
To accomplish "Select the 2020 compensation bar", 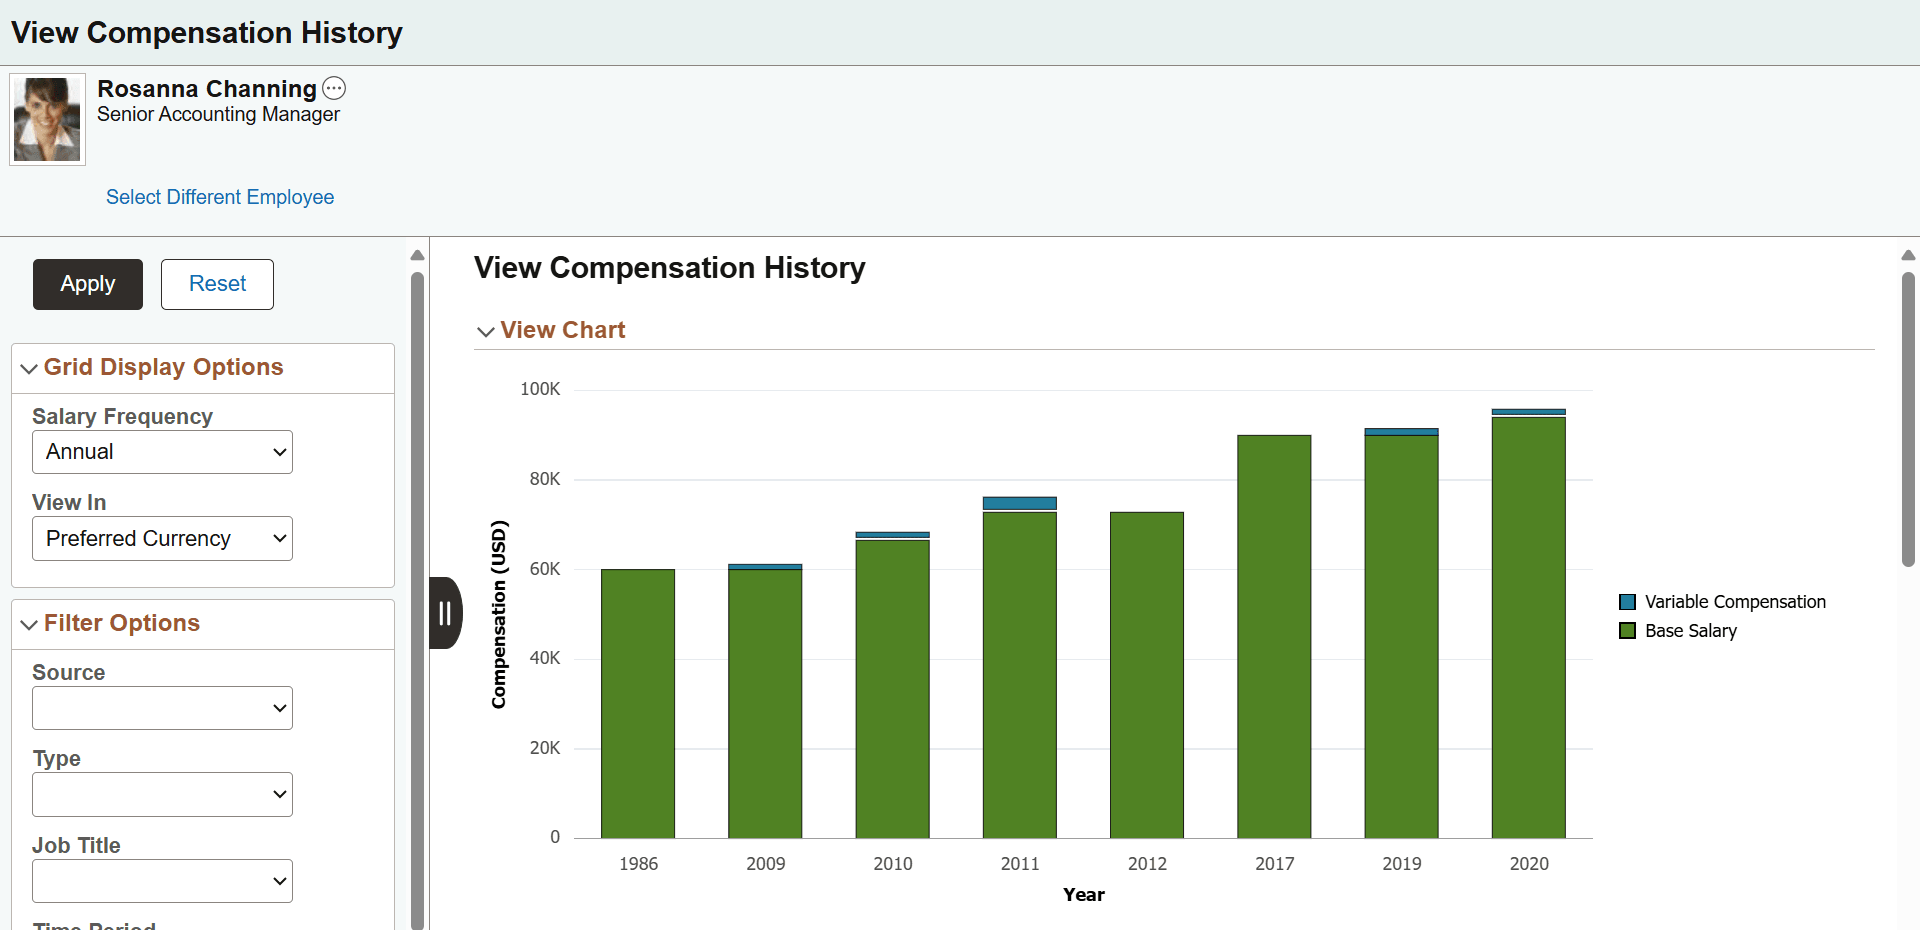I will 1529,620.
